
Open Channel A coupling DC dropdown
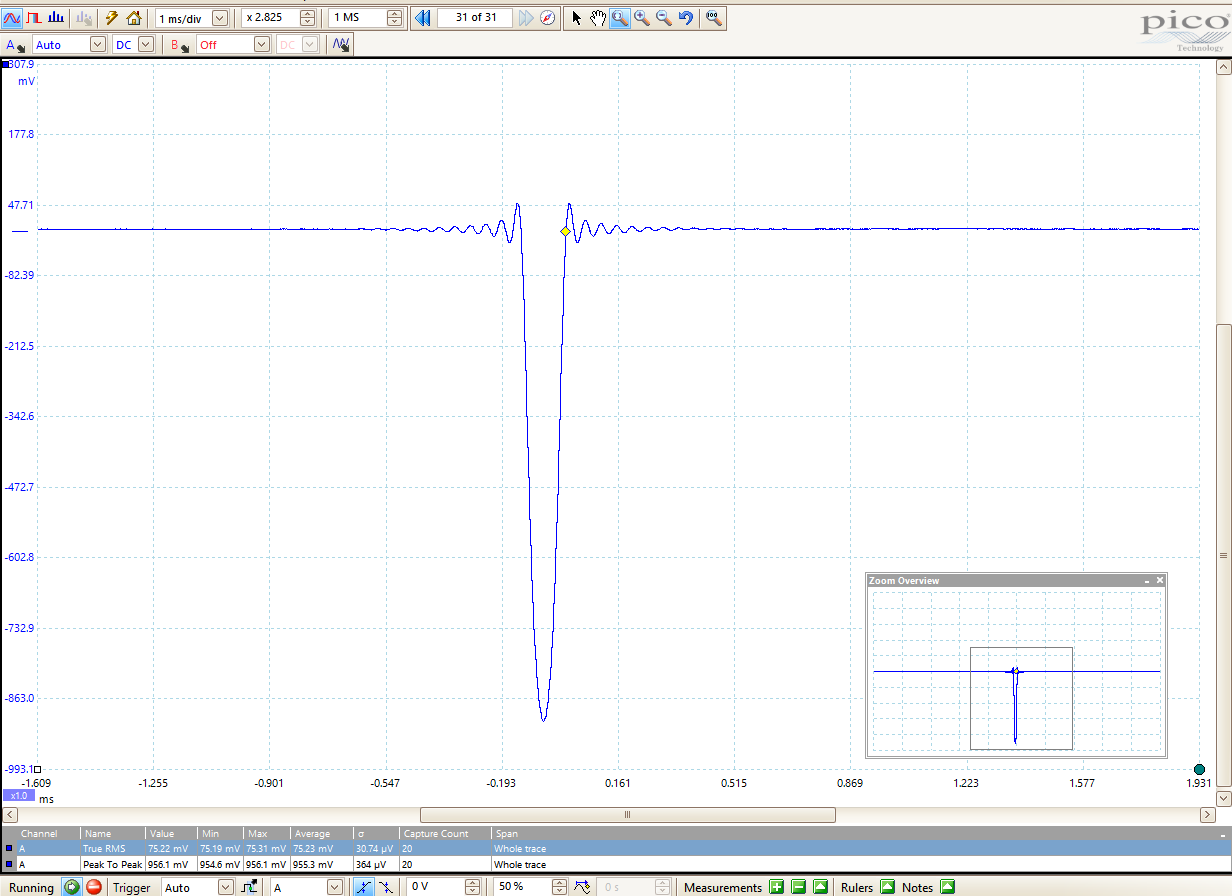coord(146,44)
